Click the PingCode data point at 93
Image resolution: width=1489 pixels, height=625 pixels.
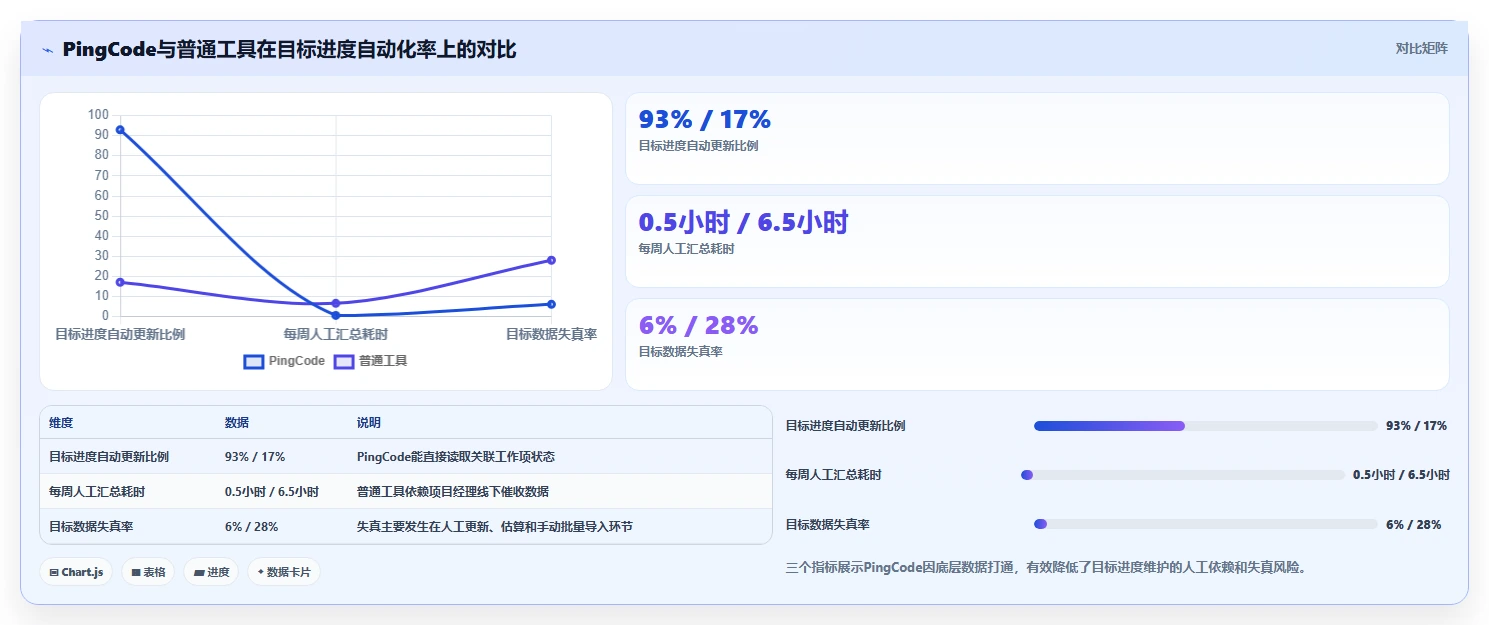pos(120,129)
